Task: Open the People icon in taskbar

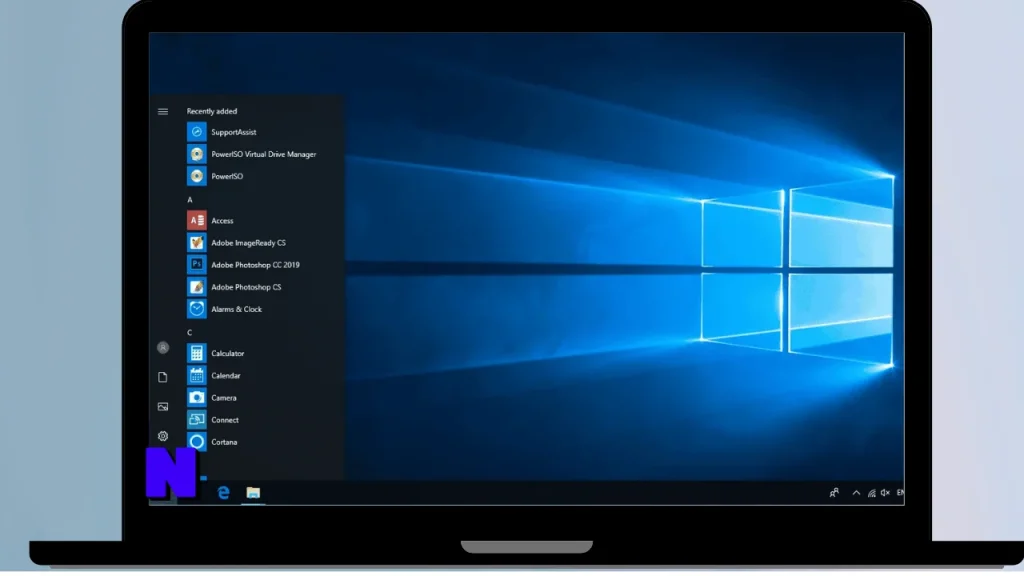Action: click(834, 493)
